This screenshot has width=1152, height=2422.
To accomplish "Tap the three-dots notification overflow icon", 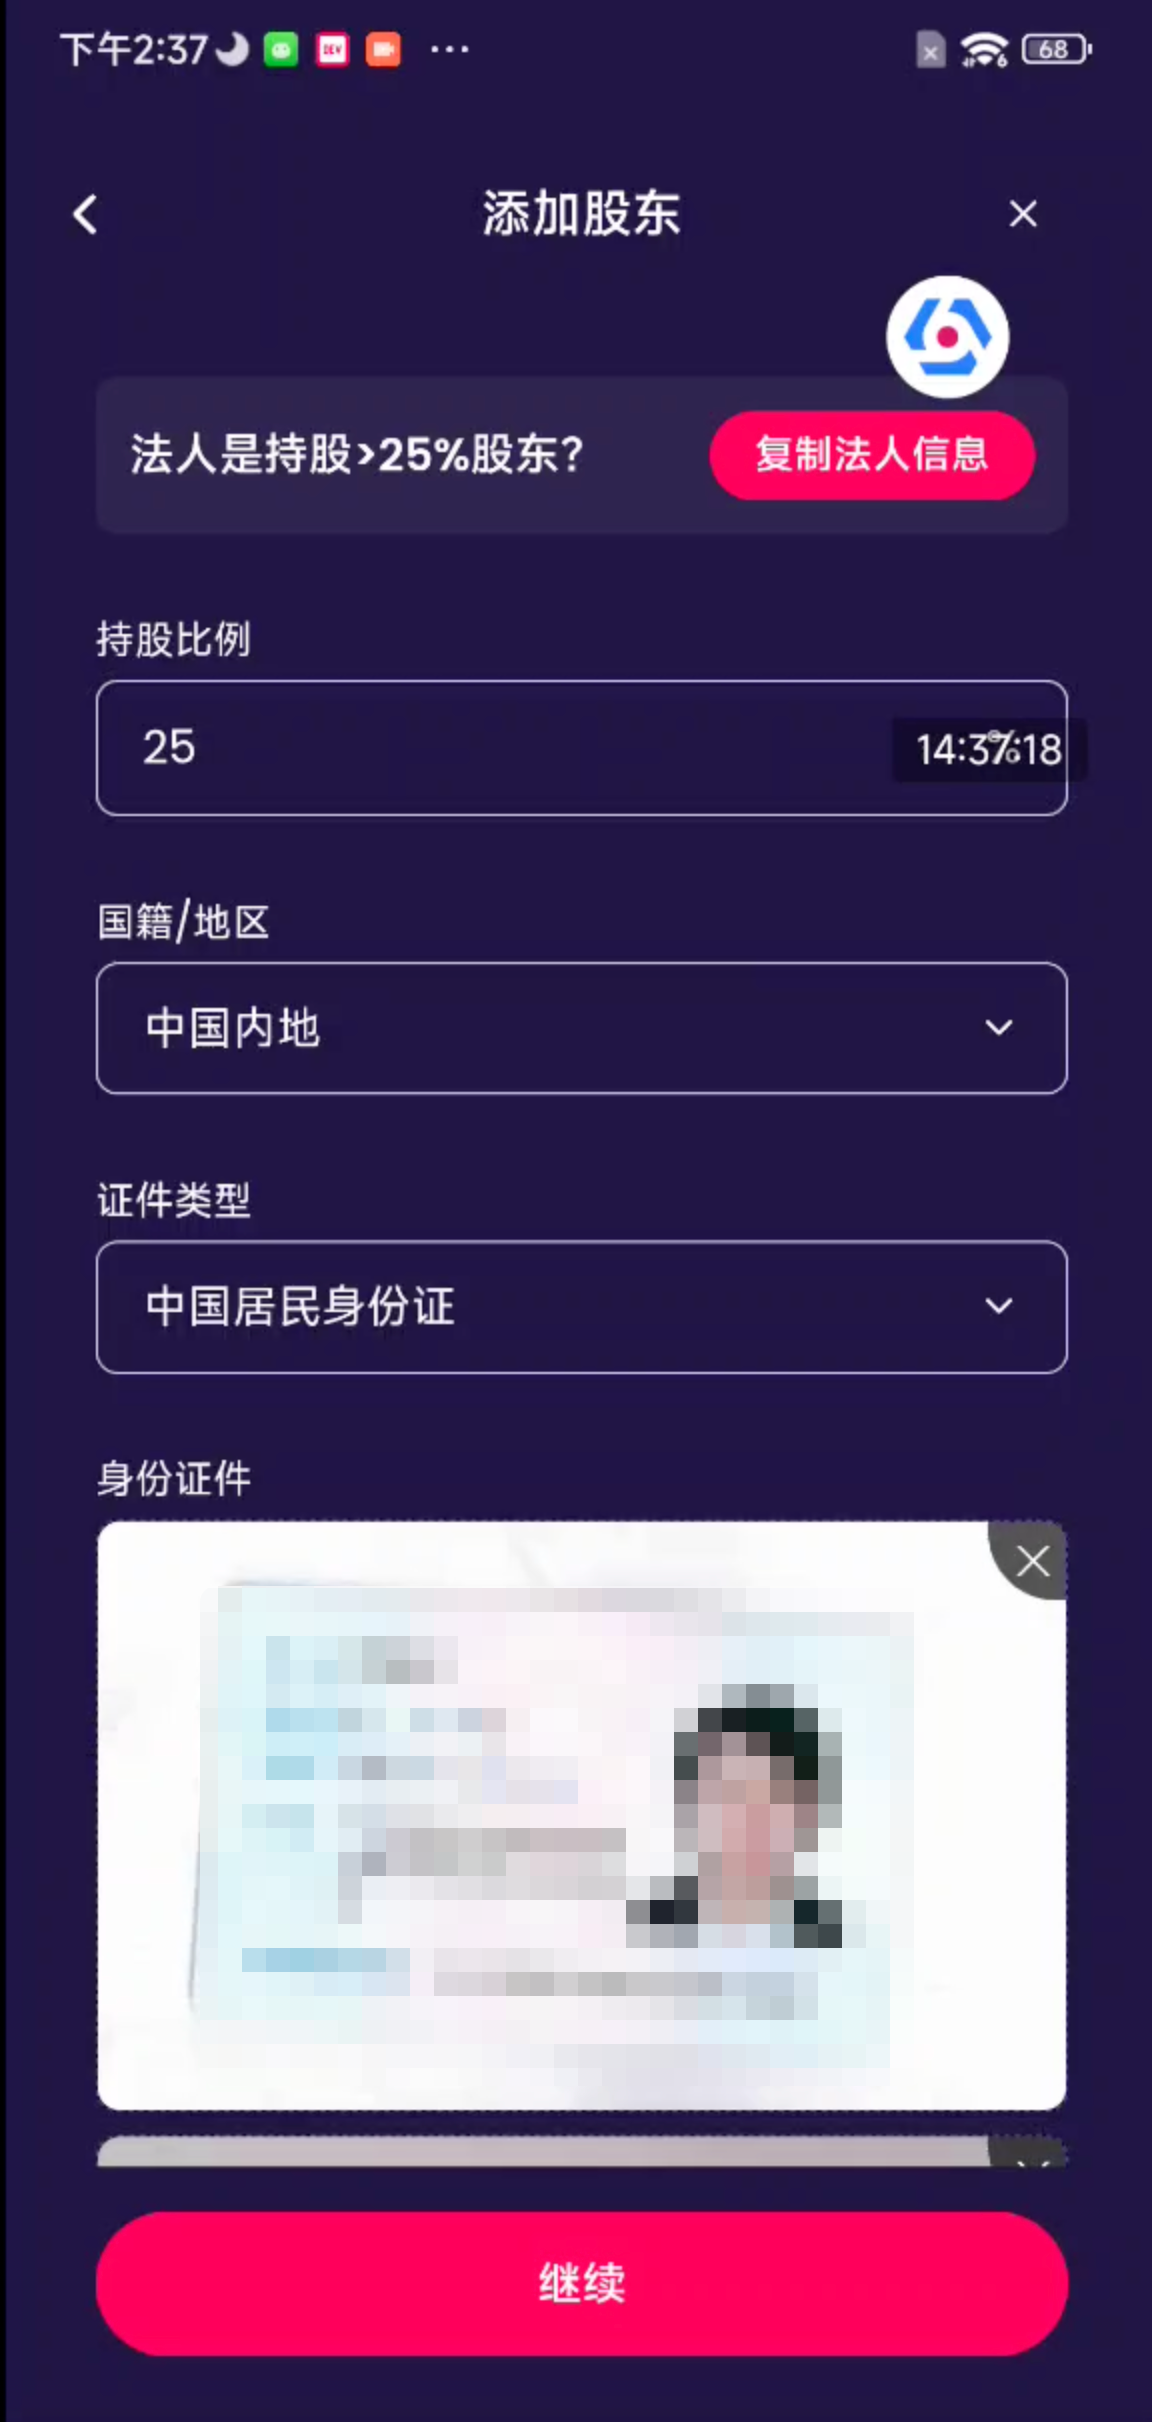I will (x=449, y=49).
